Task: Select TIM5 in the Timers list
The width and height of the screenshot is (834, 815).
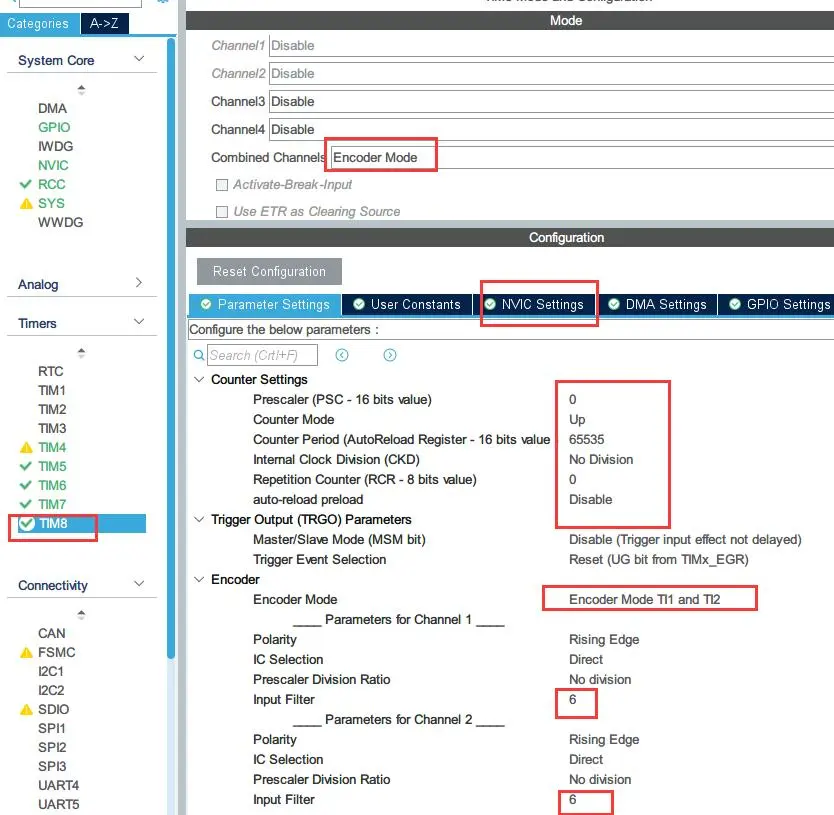Action: pyautogui.click(x=52, y=466)
